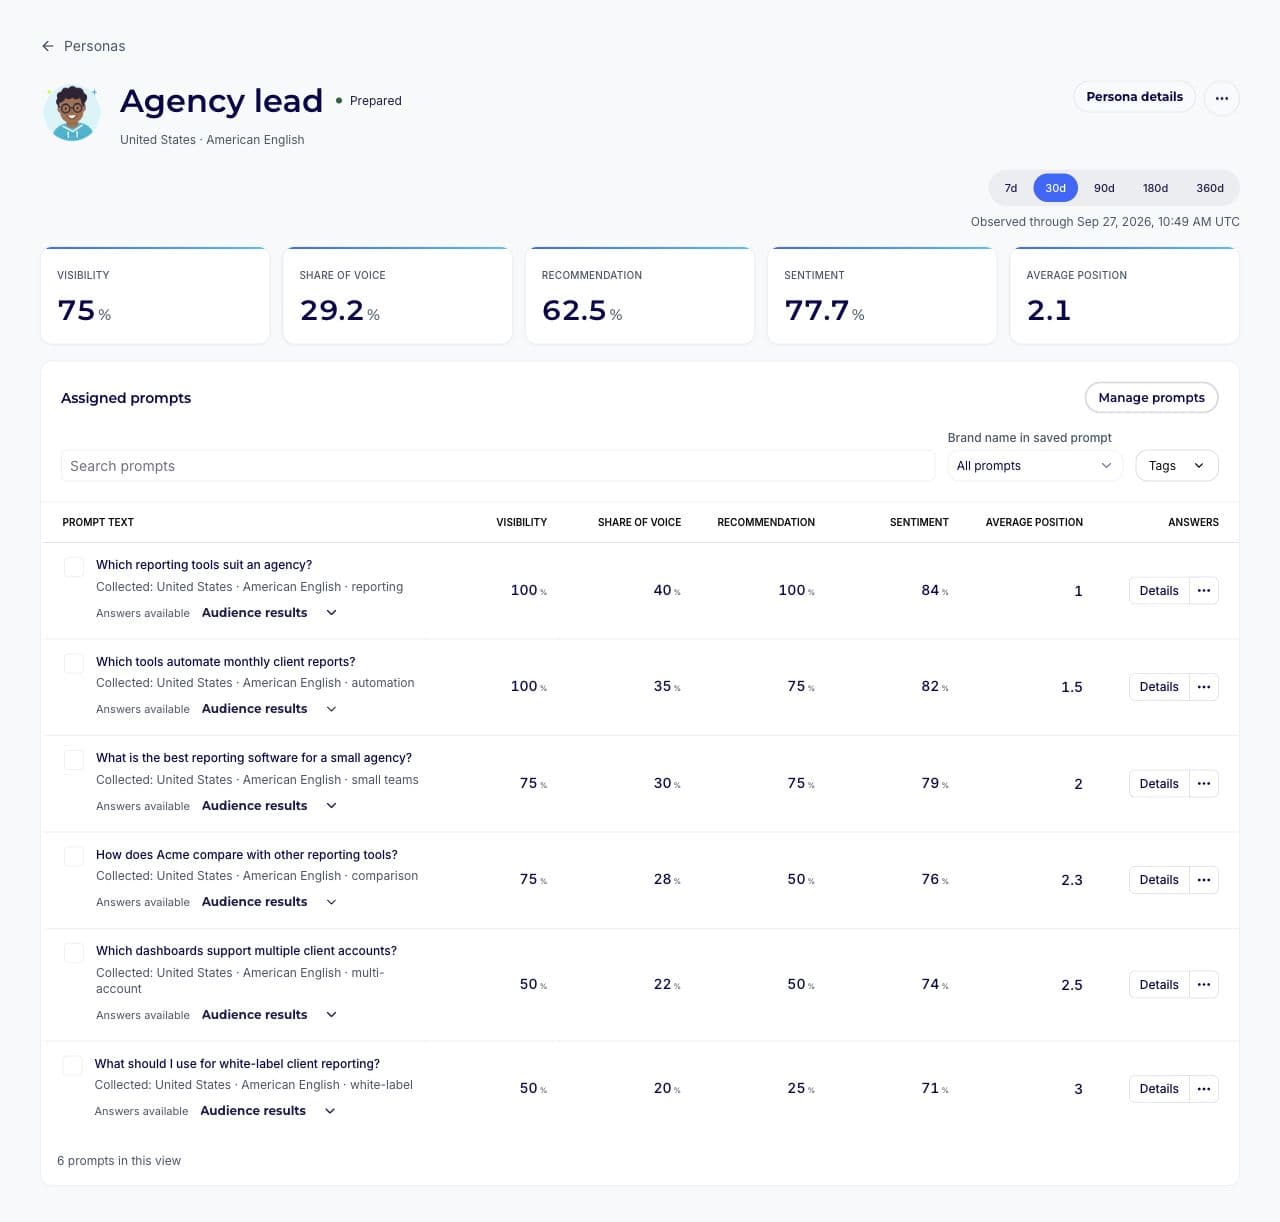
Task: Open Details for the white-label reporting prompt
Action: point(1159,1089)
